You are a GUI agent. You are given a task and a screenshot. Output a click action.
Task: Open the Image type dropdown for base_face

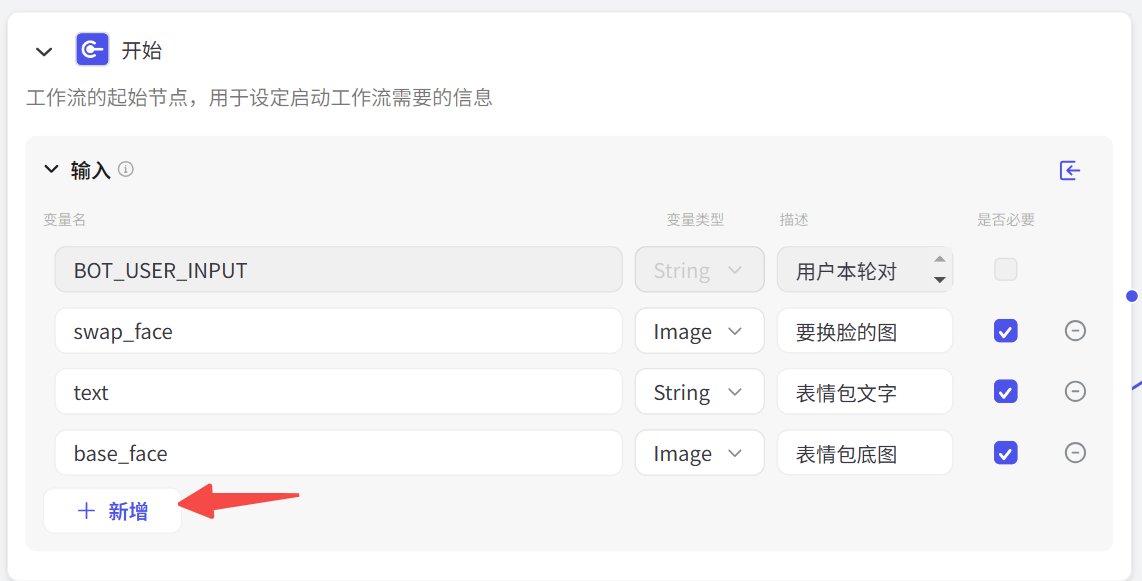click(x=699, y=454)
